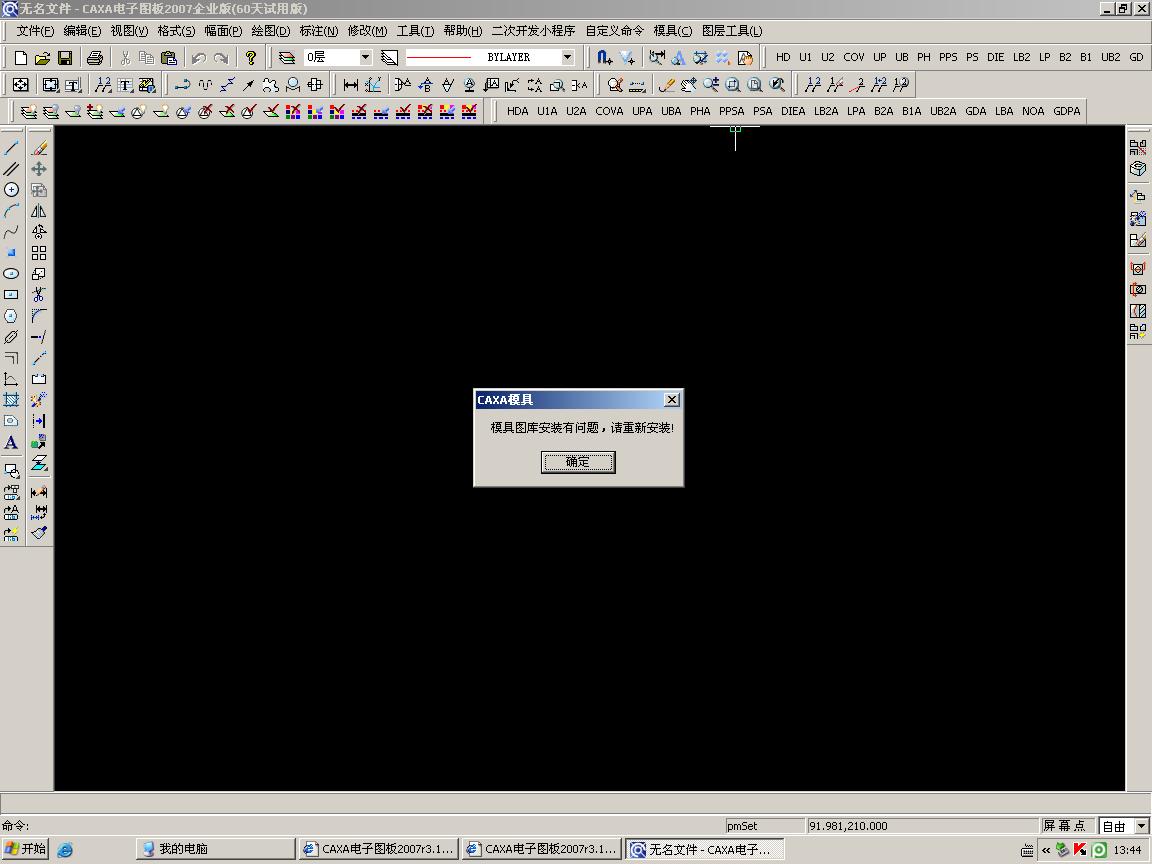1152x864 pixels.
Task: Select the Erase tool in edit toolbar
Action: [39, 148]
